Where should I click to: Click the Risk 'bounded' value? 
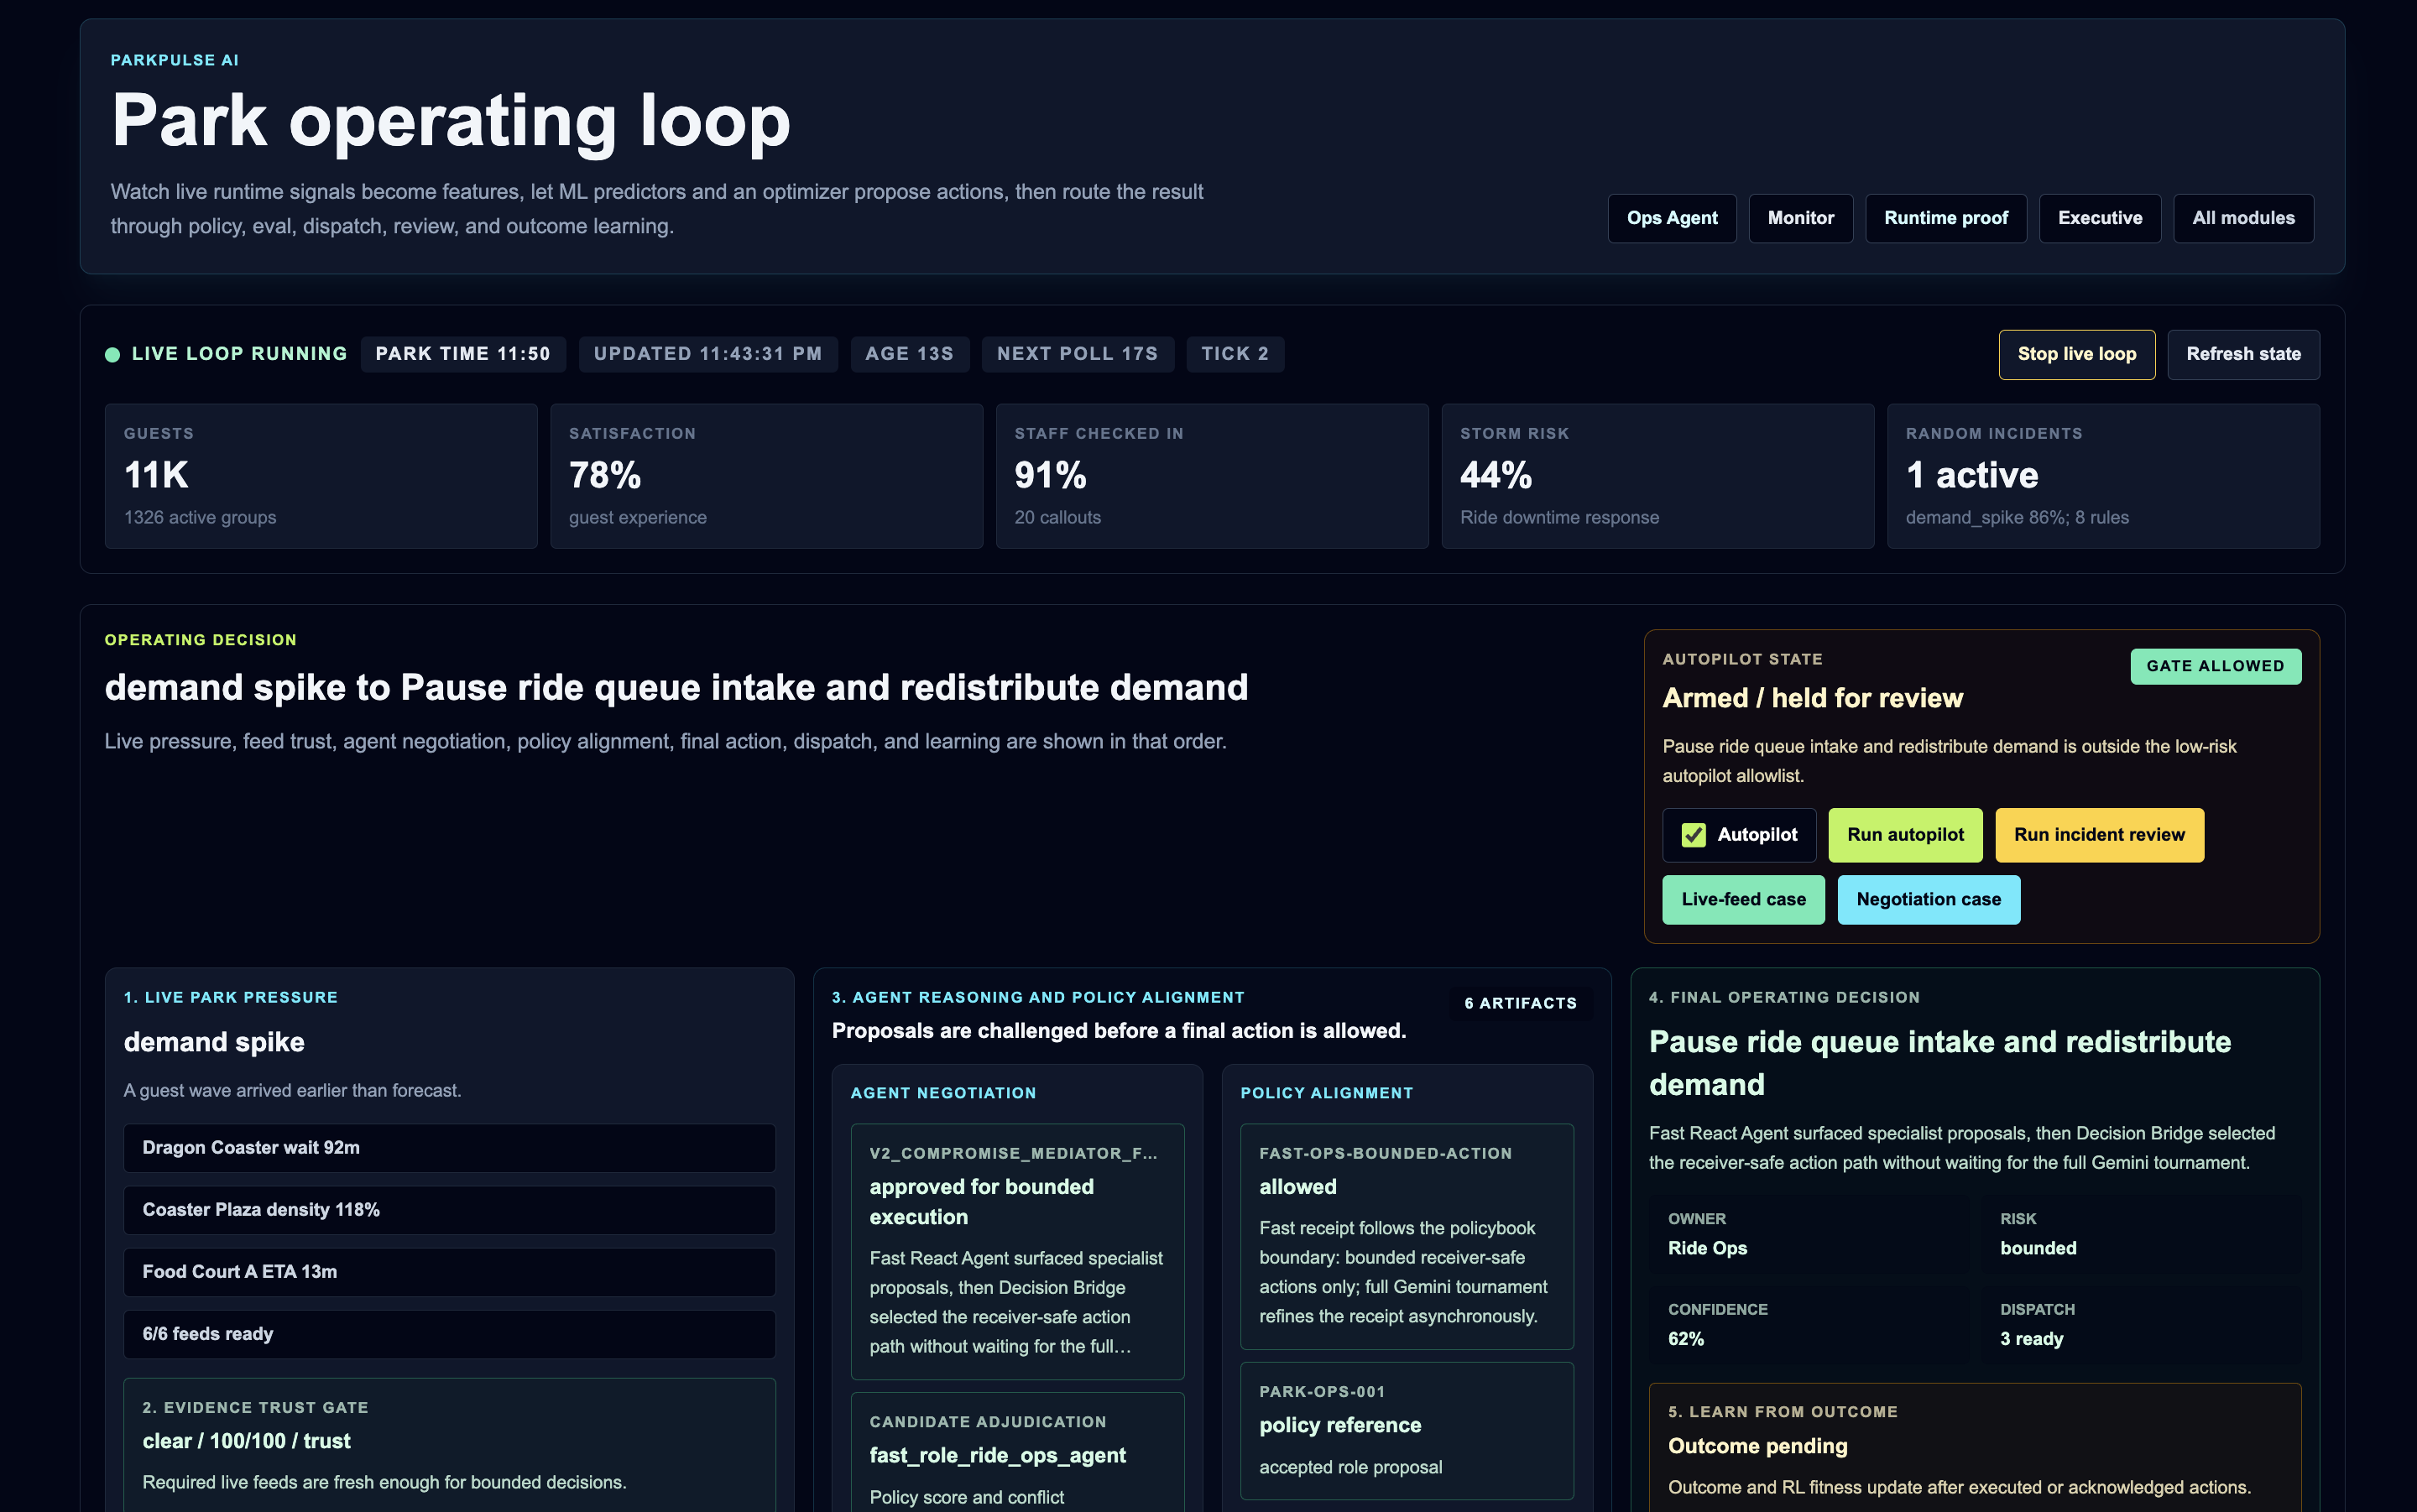click(2038, 1248)
